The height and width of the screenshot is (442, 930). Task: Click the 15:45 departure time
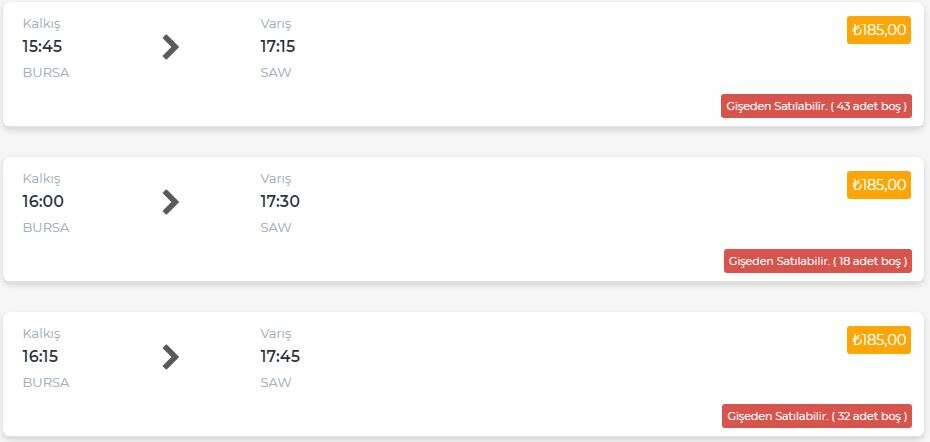click(42, 46)
